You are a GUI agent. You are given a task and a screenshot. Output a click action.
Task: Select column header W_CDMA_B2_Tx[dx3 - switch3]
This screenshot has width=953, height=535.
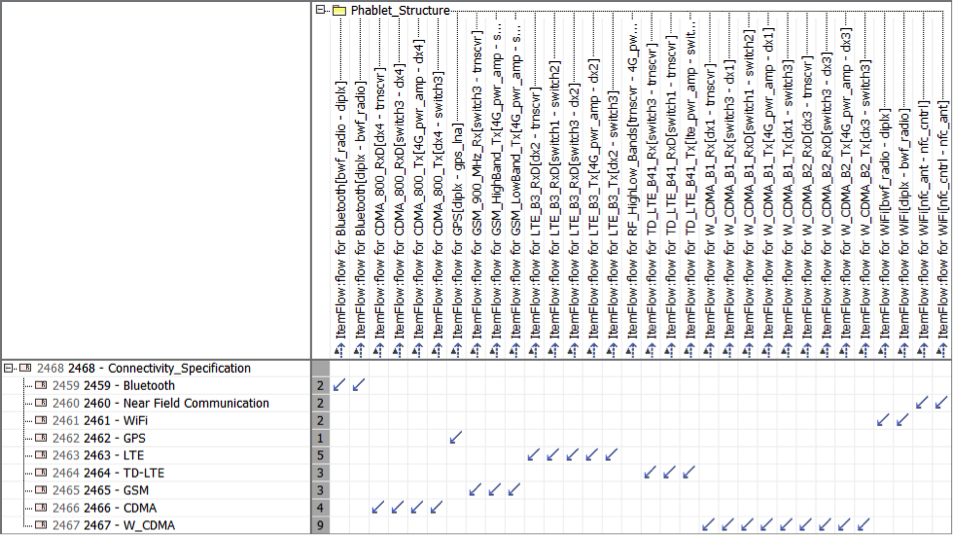[x=865, y=198]
